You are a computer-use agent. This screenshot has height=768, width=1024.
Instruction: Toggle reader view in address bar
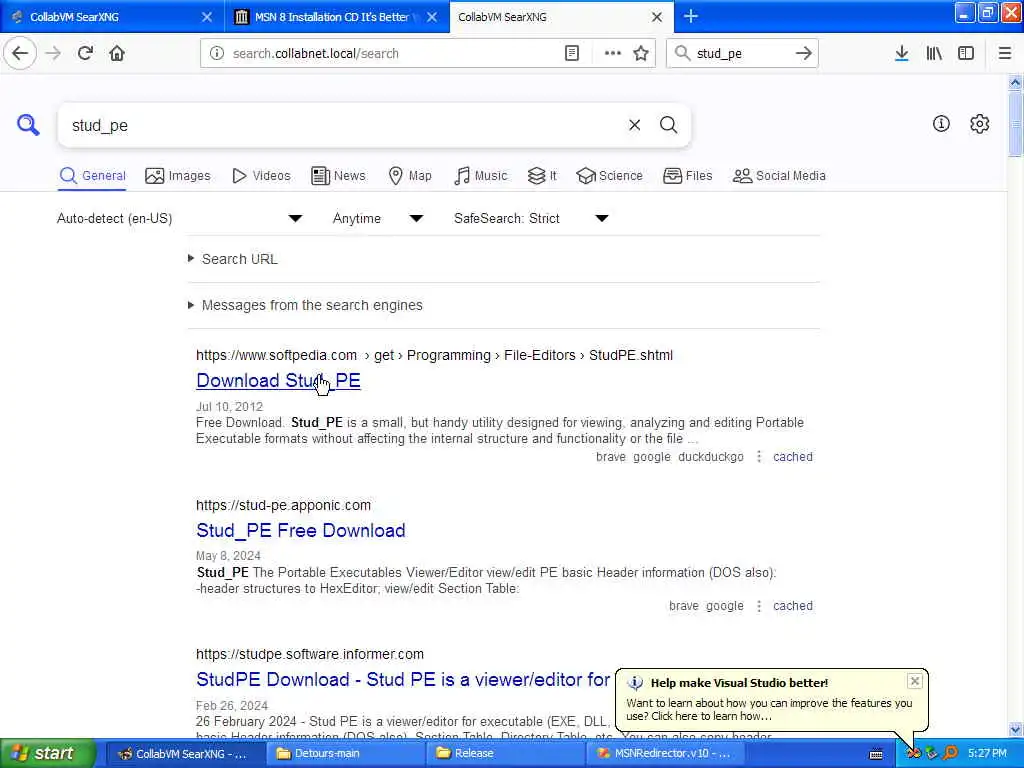572,53
